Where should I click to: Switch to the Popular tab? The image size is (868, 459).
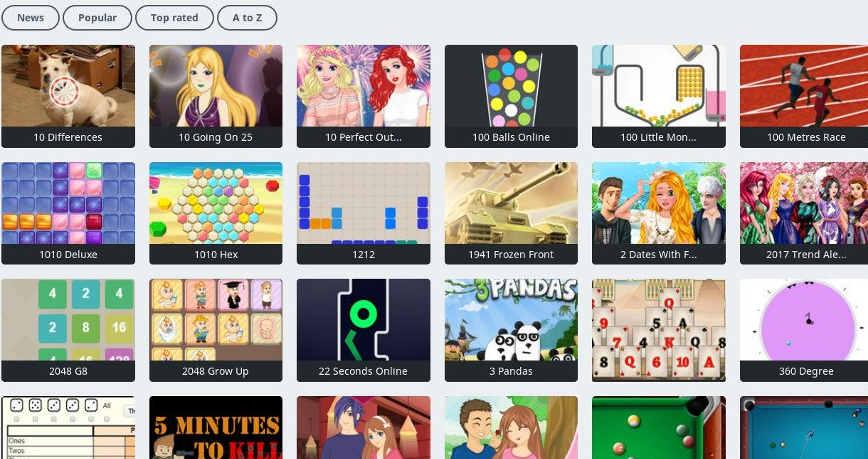[97, 18]
